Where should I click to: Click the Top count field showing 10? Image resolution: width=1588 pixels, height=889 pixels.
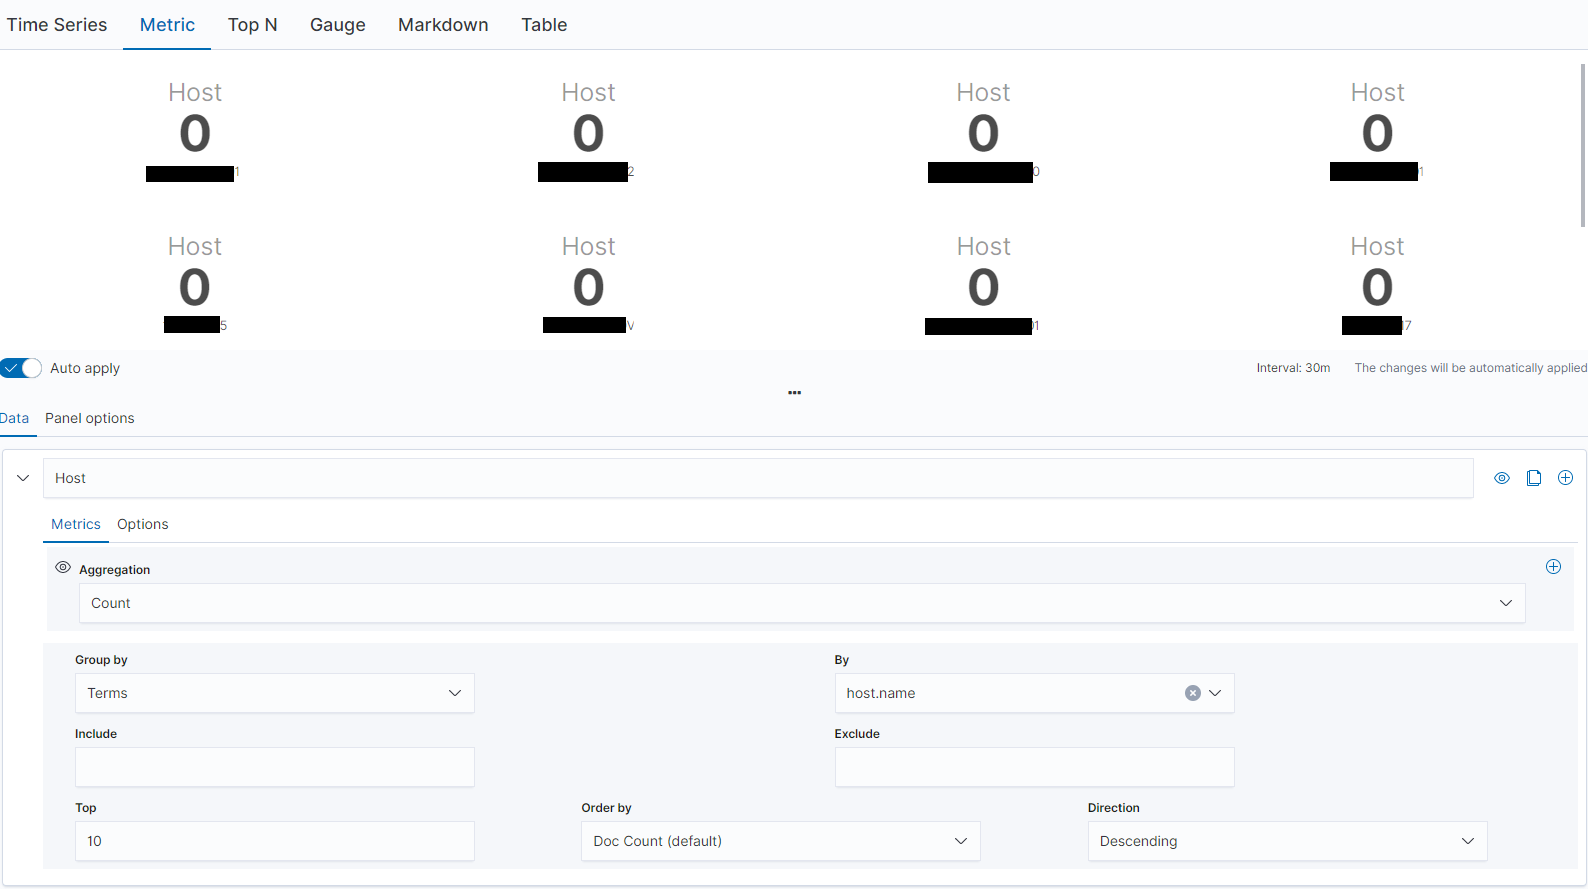pyautogui.click(x=275, y=841)
